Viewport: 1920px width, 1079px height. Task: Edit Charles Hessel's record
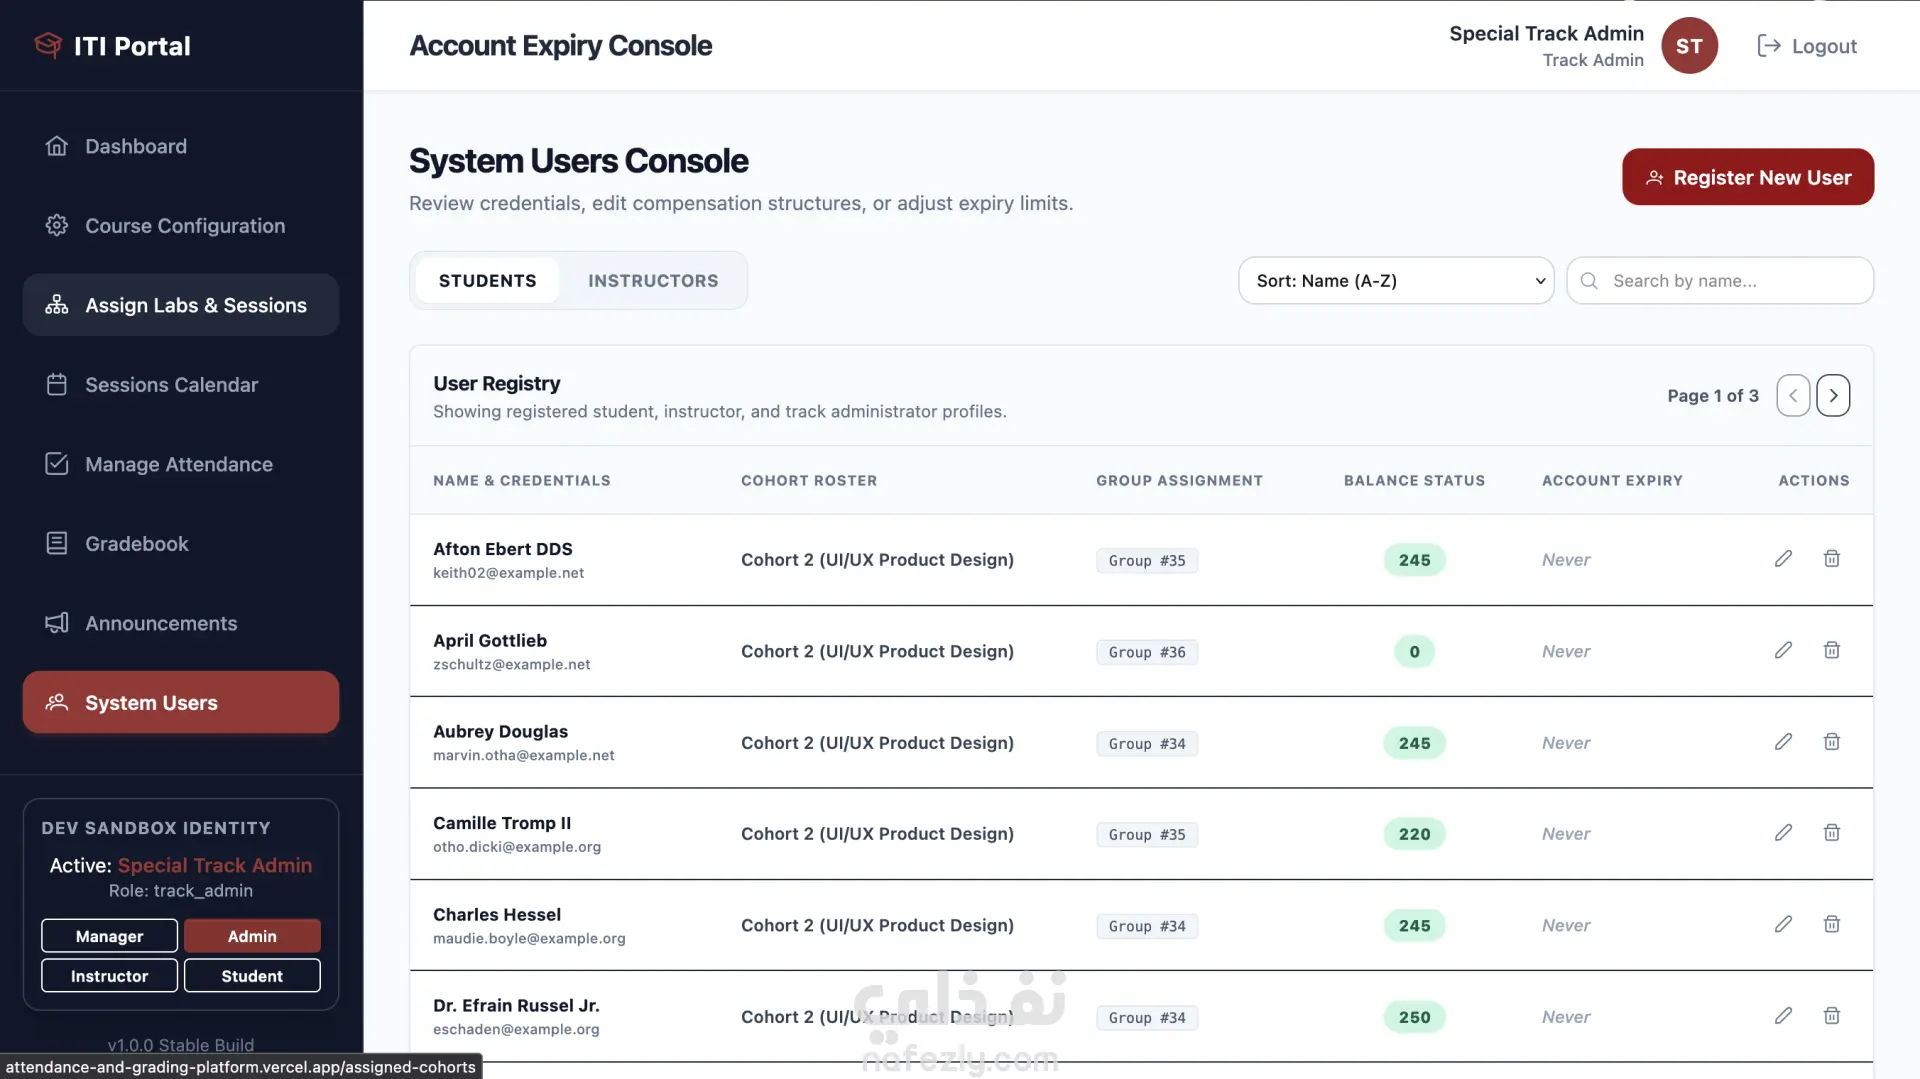click(x=1783, y=924)
